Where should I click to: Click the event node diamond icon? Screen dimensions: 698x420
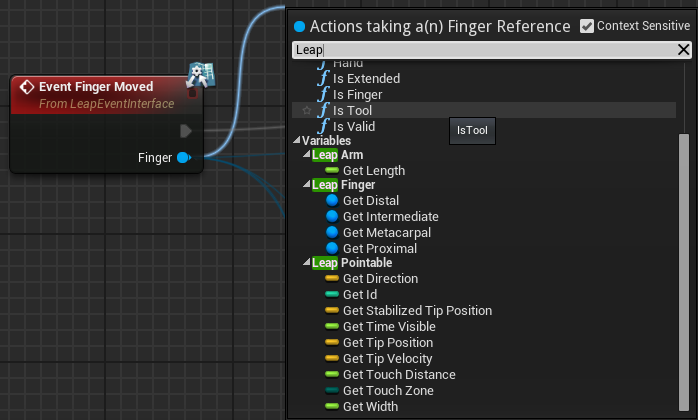[27, 87]
